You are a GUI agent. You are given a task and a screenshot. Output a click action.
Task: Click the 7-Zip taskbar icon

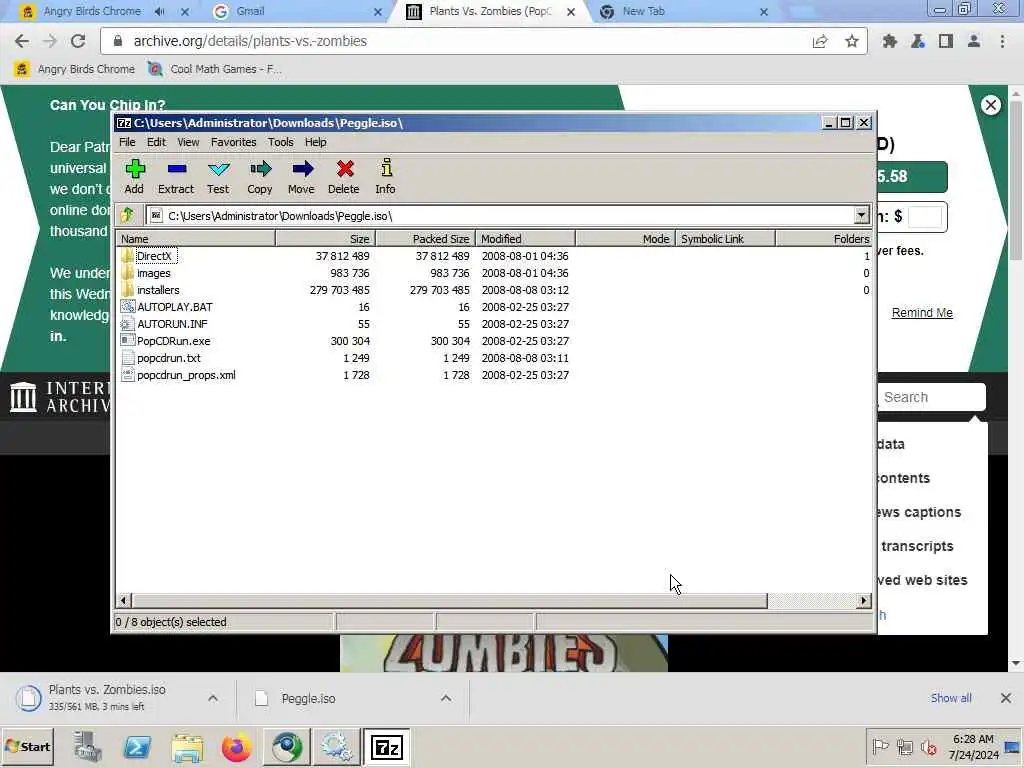387,748
